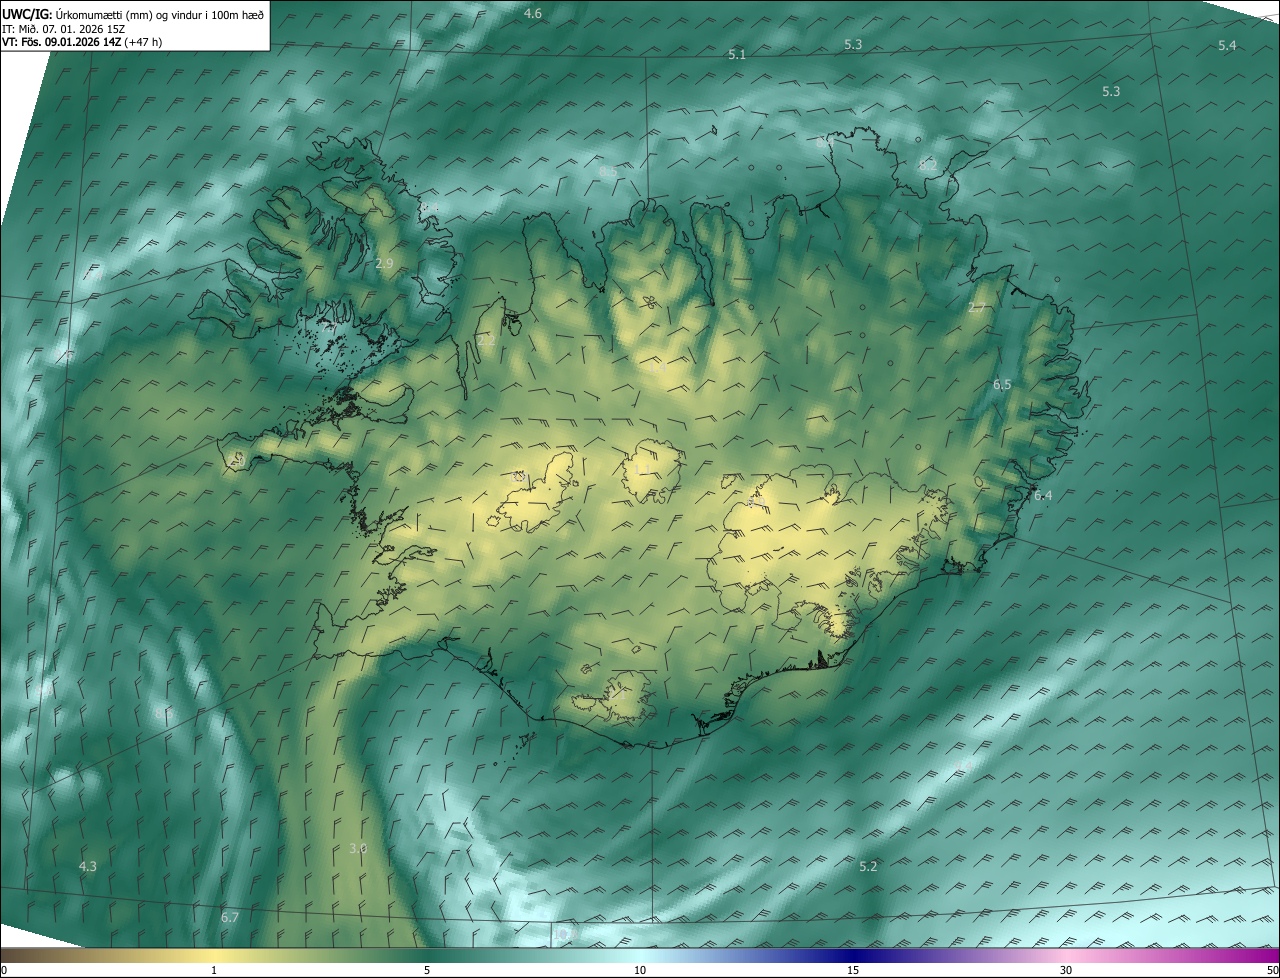Select the 5.1 precipitation value
The height and width of the screenshot is (978, 1280).
737,55
